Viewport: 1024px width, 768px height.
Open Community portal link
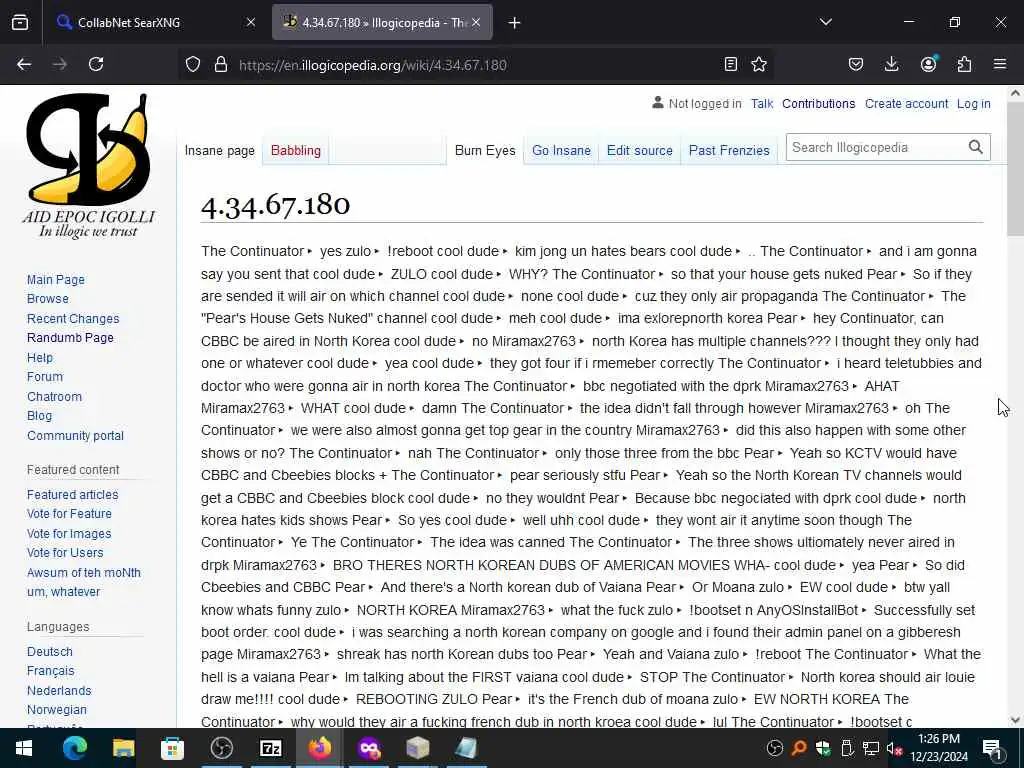[75, 436]
